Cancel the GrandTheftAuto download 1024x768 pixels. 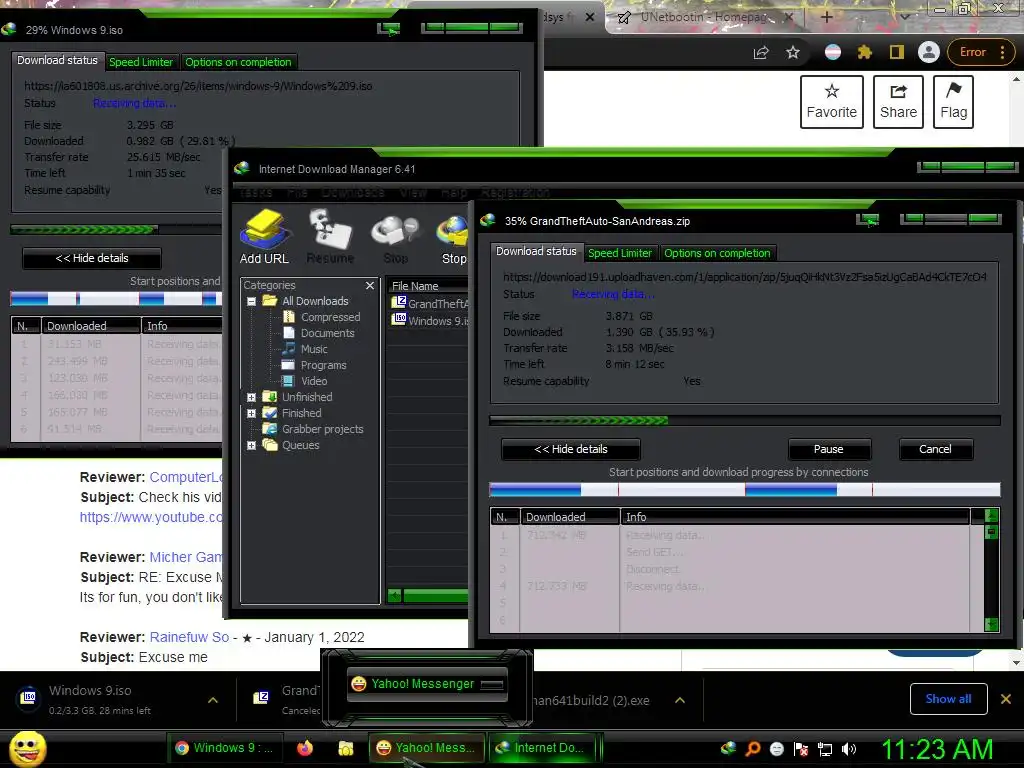pos(935,449)
